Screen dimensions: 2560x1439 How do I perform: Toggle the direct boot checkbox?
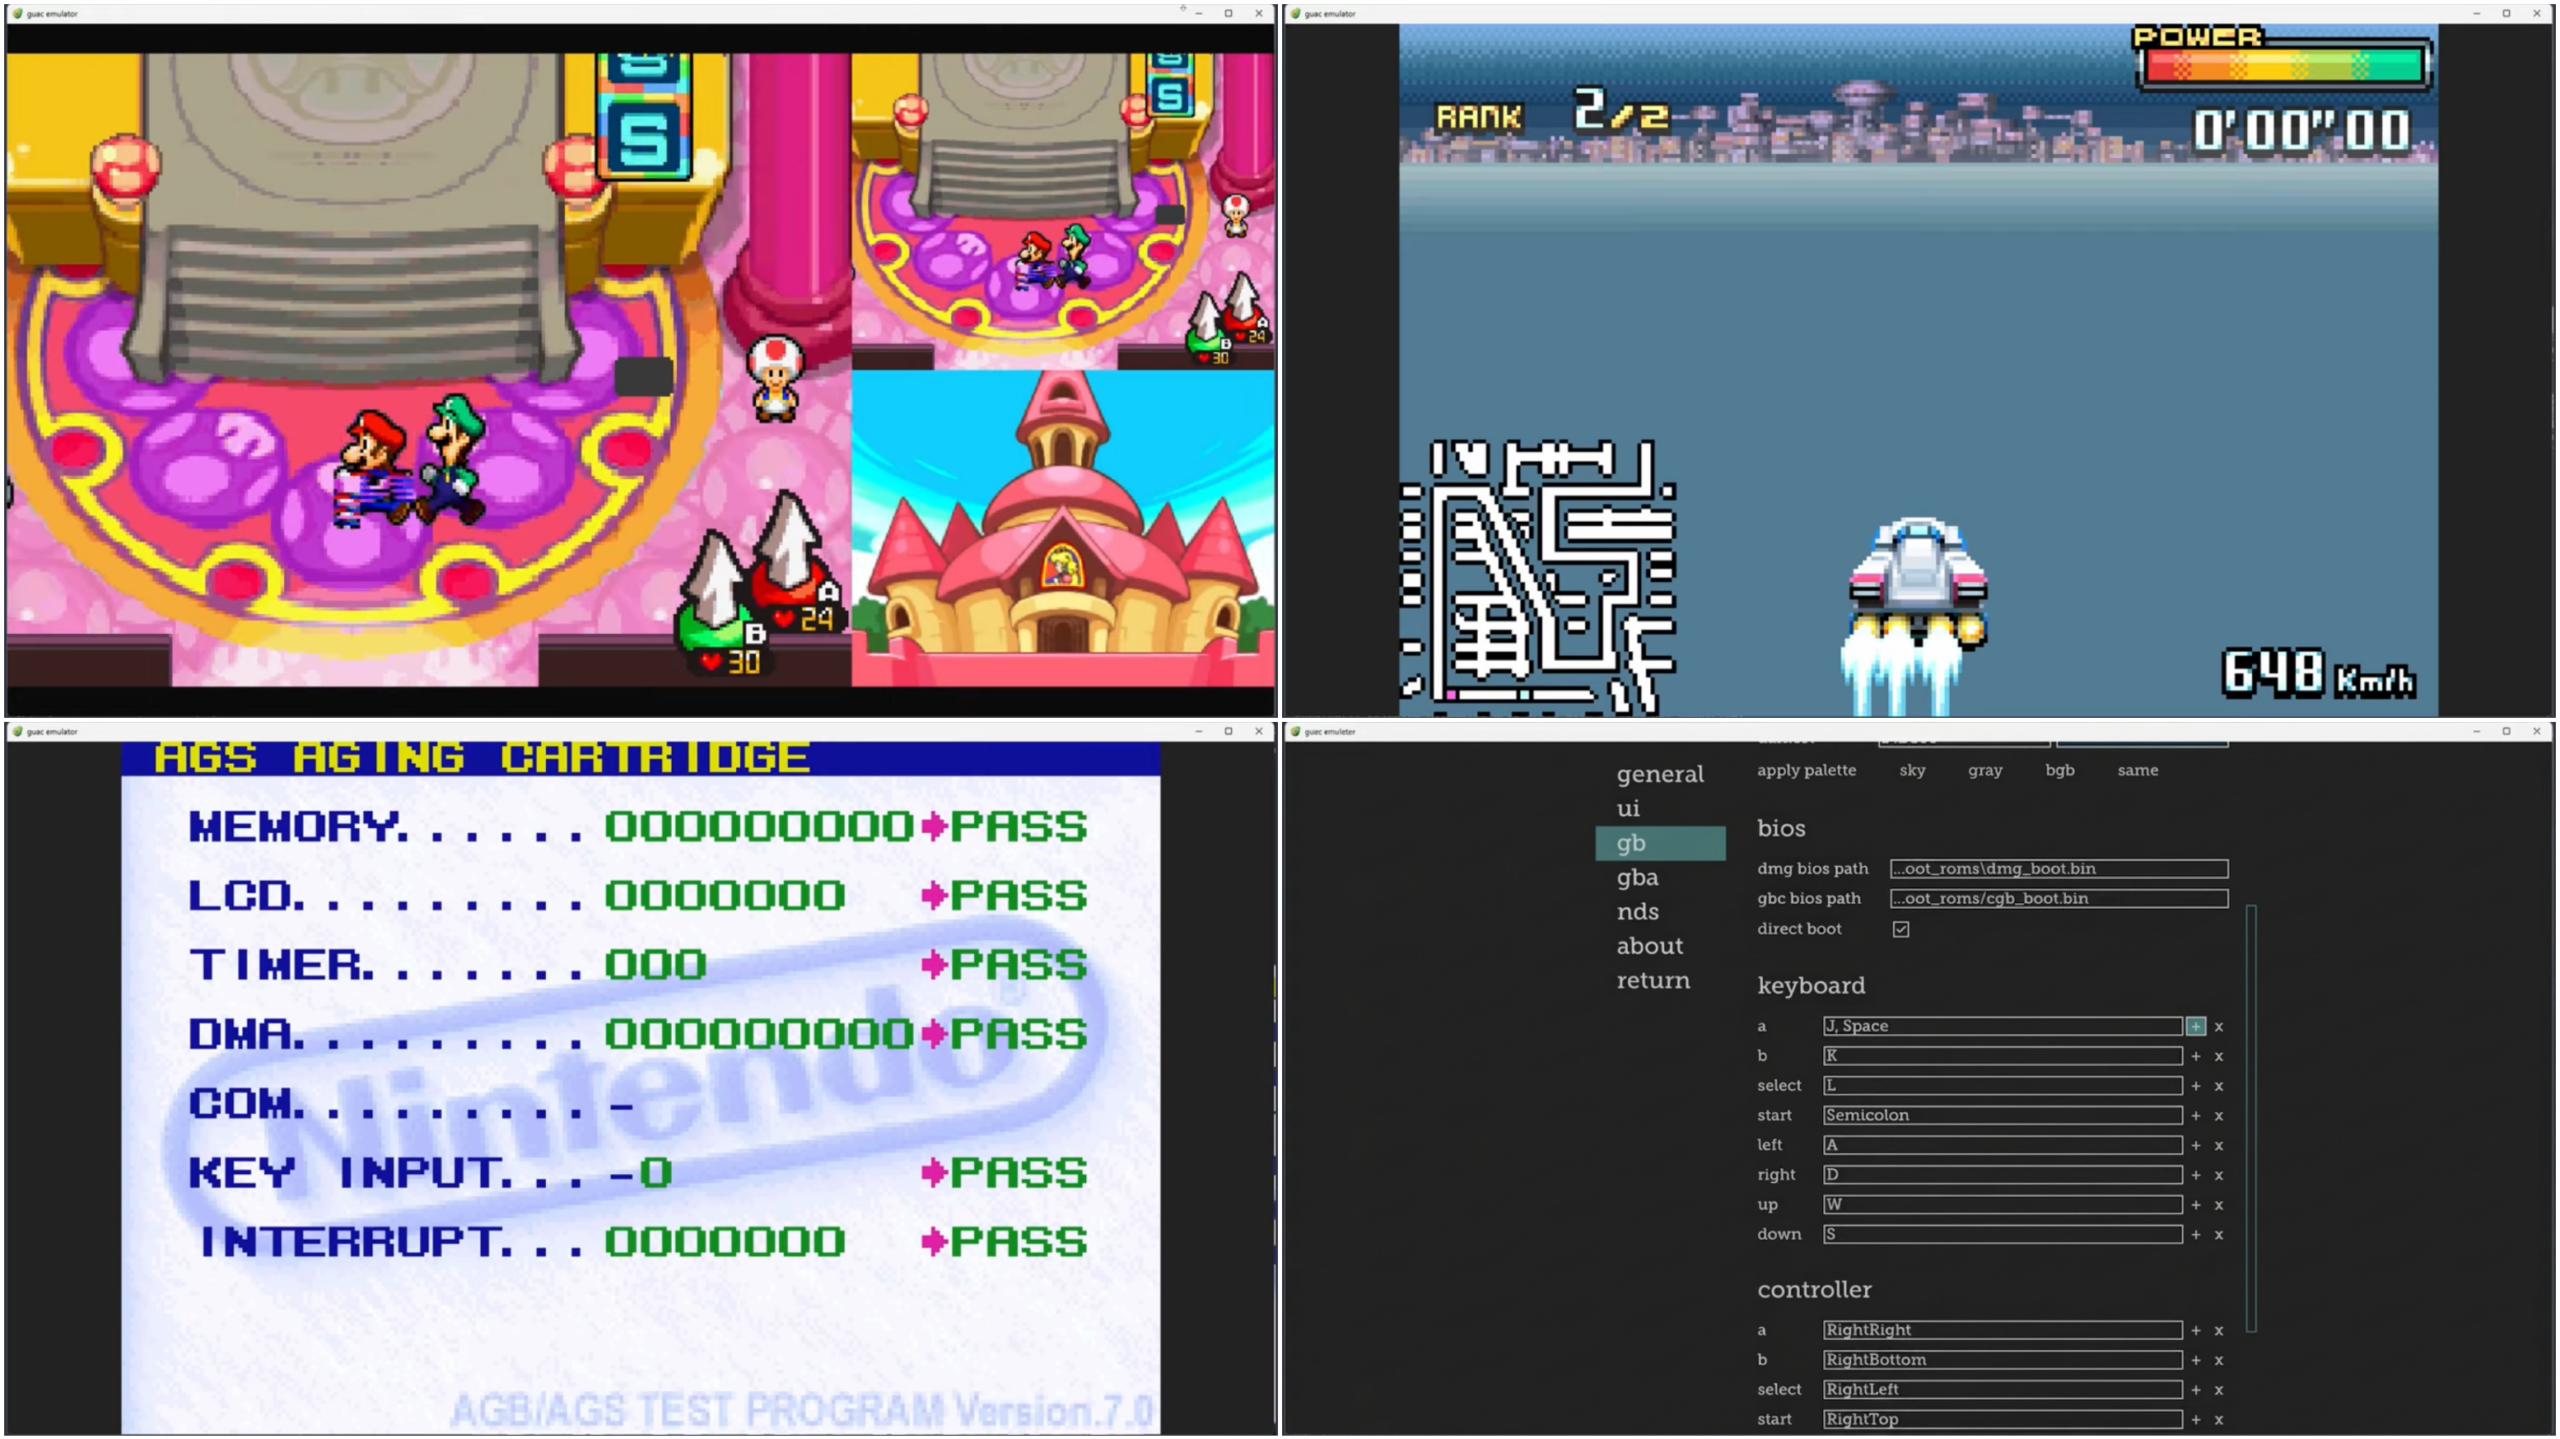tap(1900, 929)
